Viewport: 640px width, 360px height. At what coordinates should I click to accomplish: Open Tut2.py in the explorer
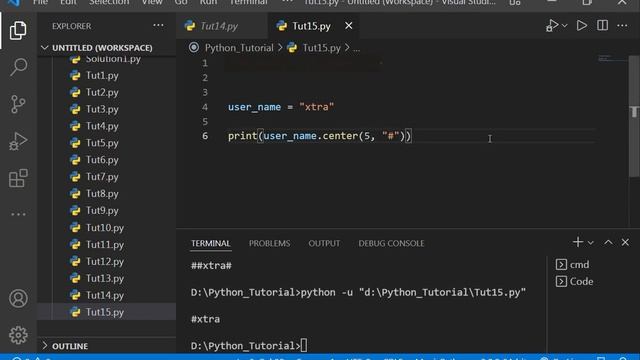point(102,92)
